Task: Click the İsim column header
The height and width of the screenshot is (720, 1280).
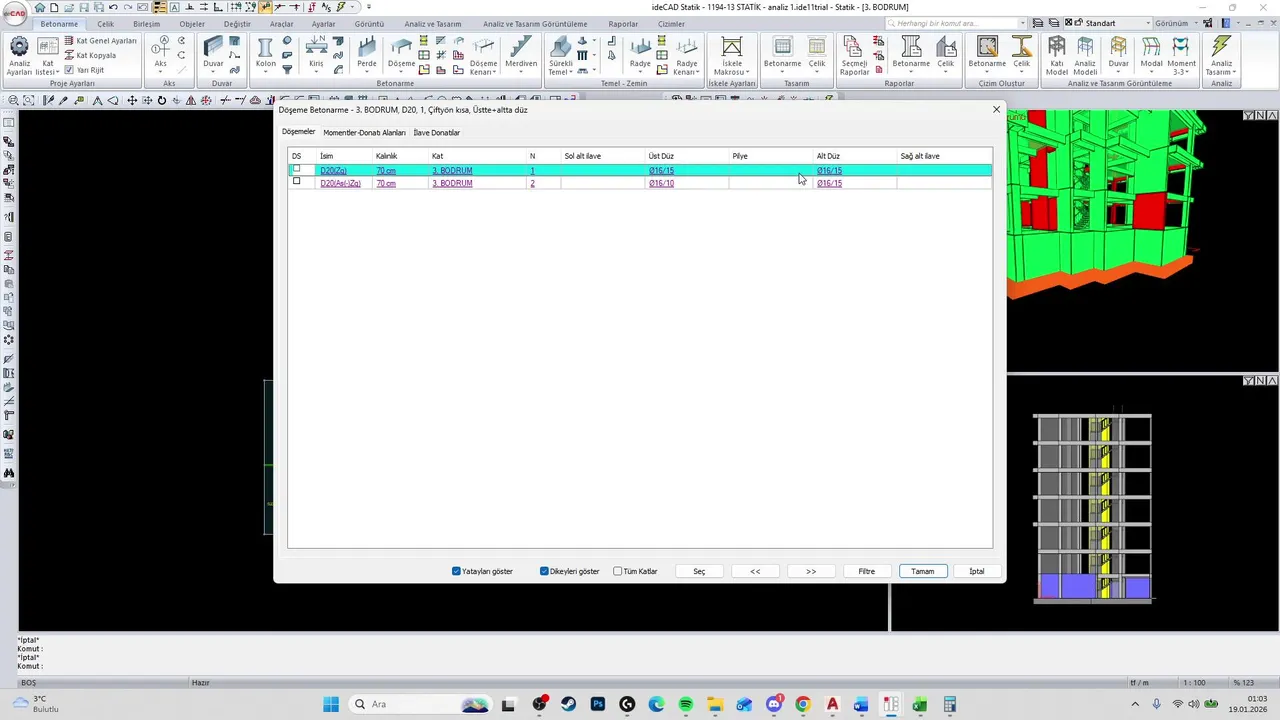Action: coord(327,156)
